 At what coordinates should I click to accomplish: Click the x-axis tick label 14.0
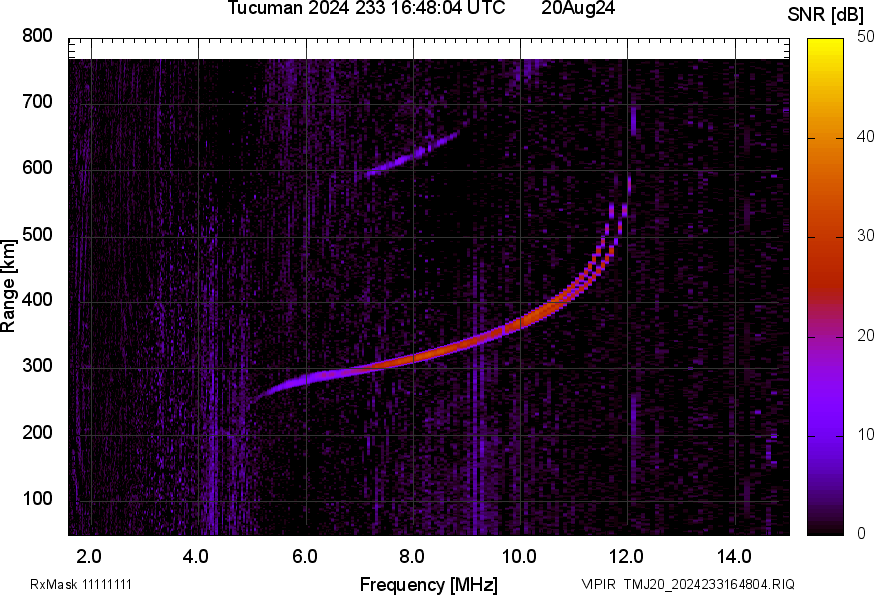[734, 556]
